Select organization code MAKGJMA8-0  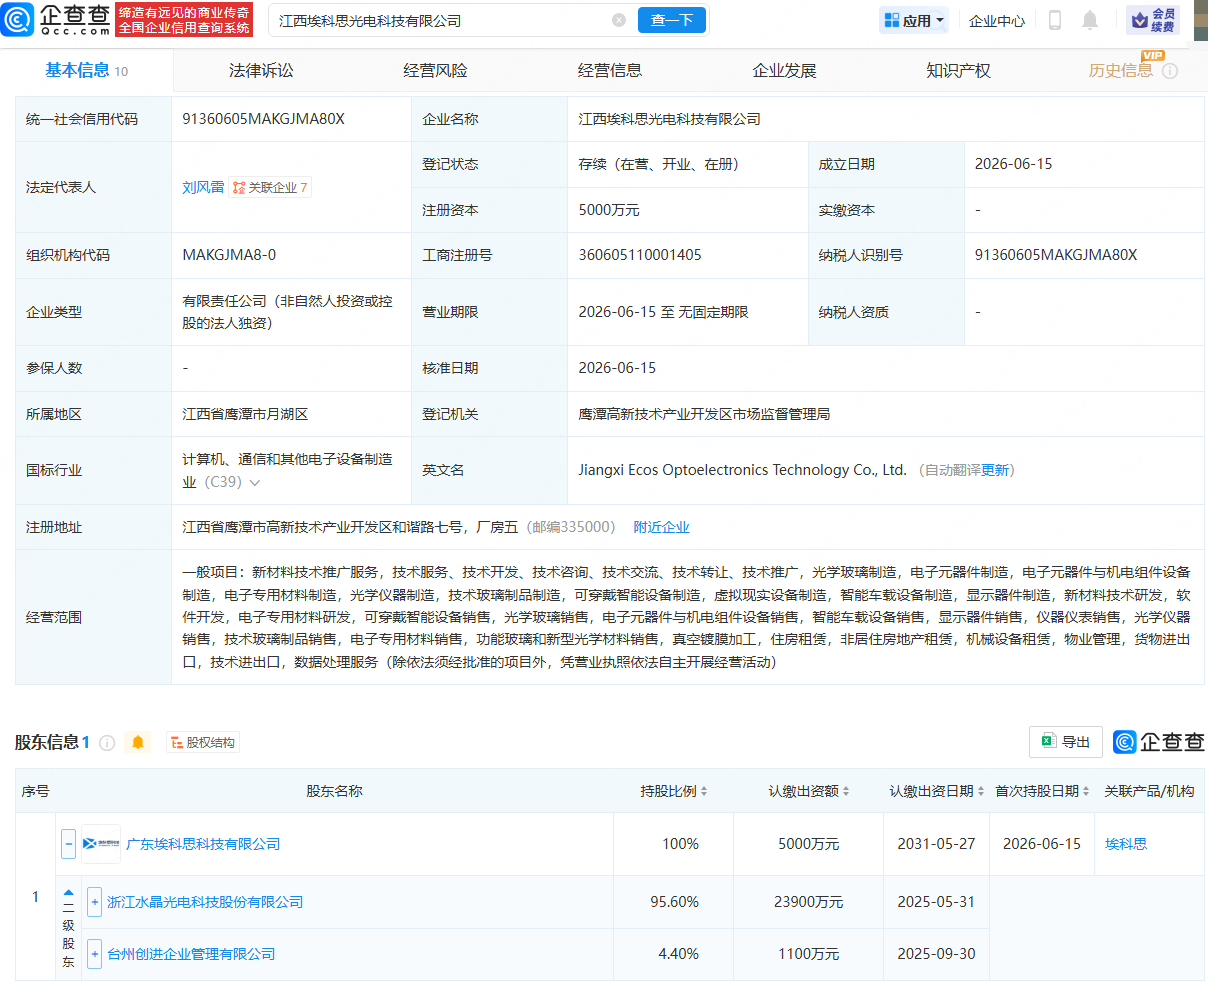pos(229,255)
